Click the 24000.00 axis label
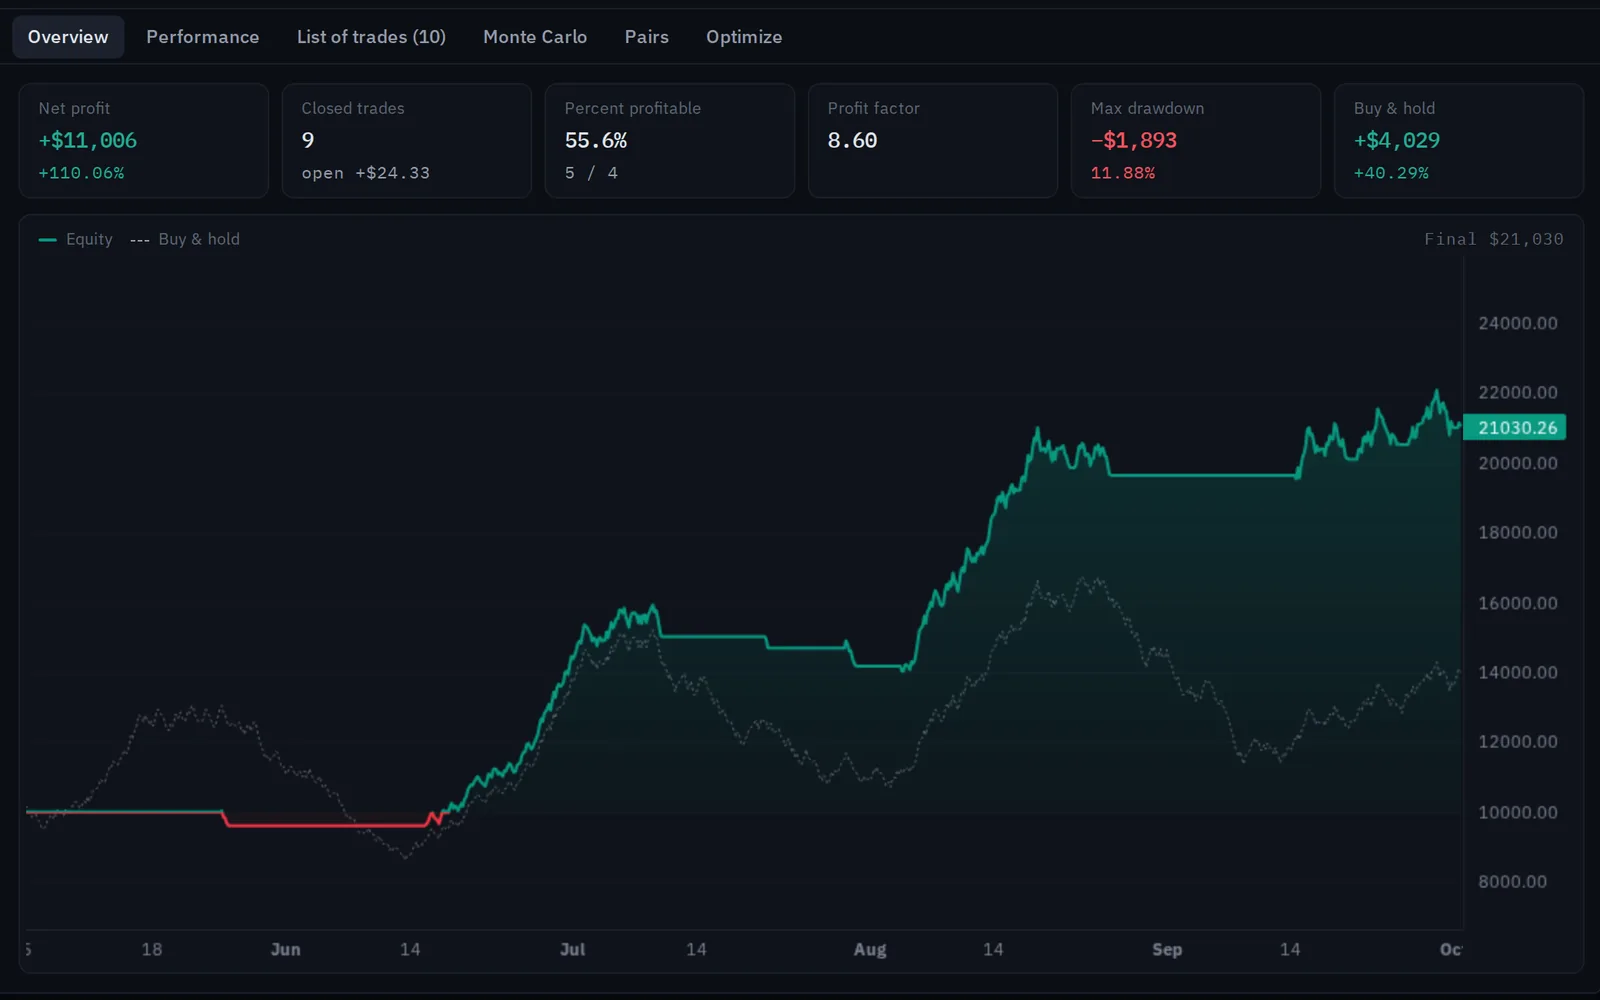This screenshot has width=1600, height=1000. (1518, 323)
